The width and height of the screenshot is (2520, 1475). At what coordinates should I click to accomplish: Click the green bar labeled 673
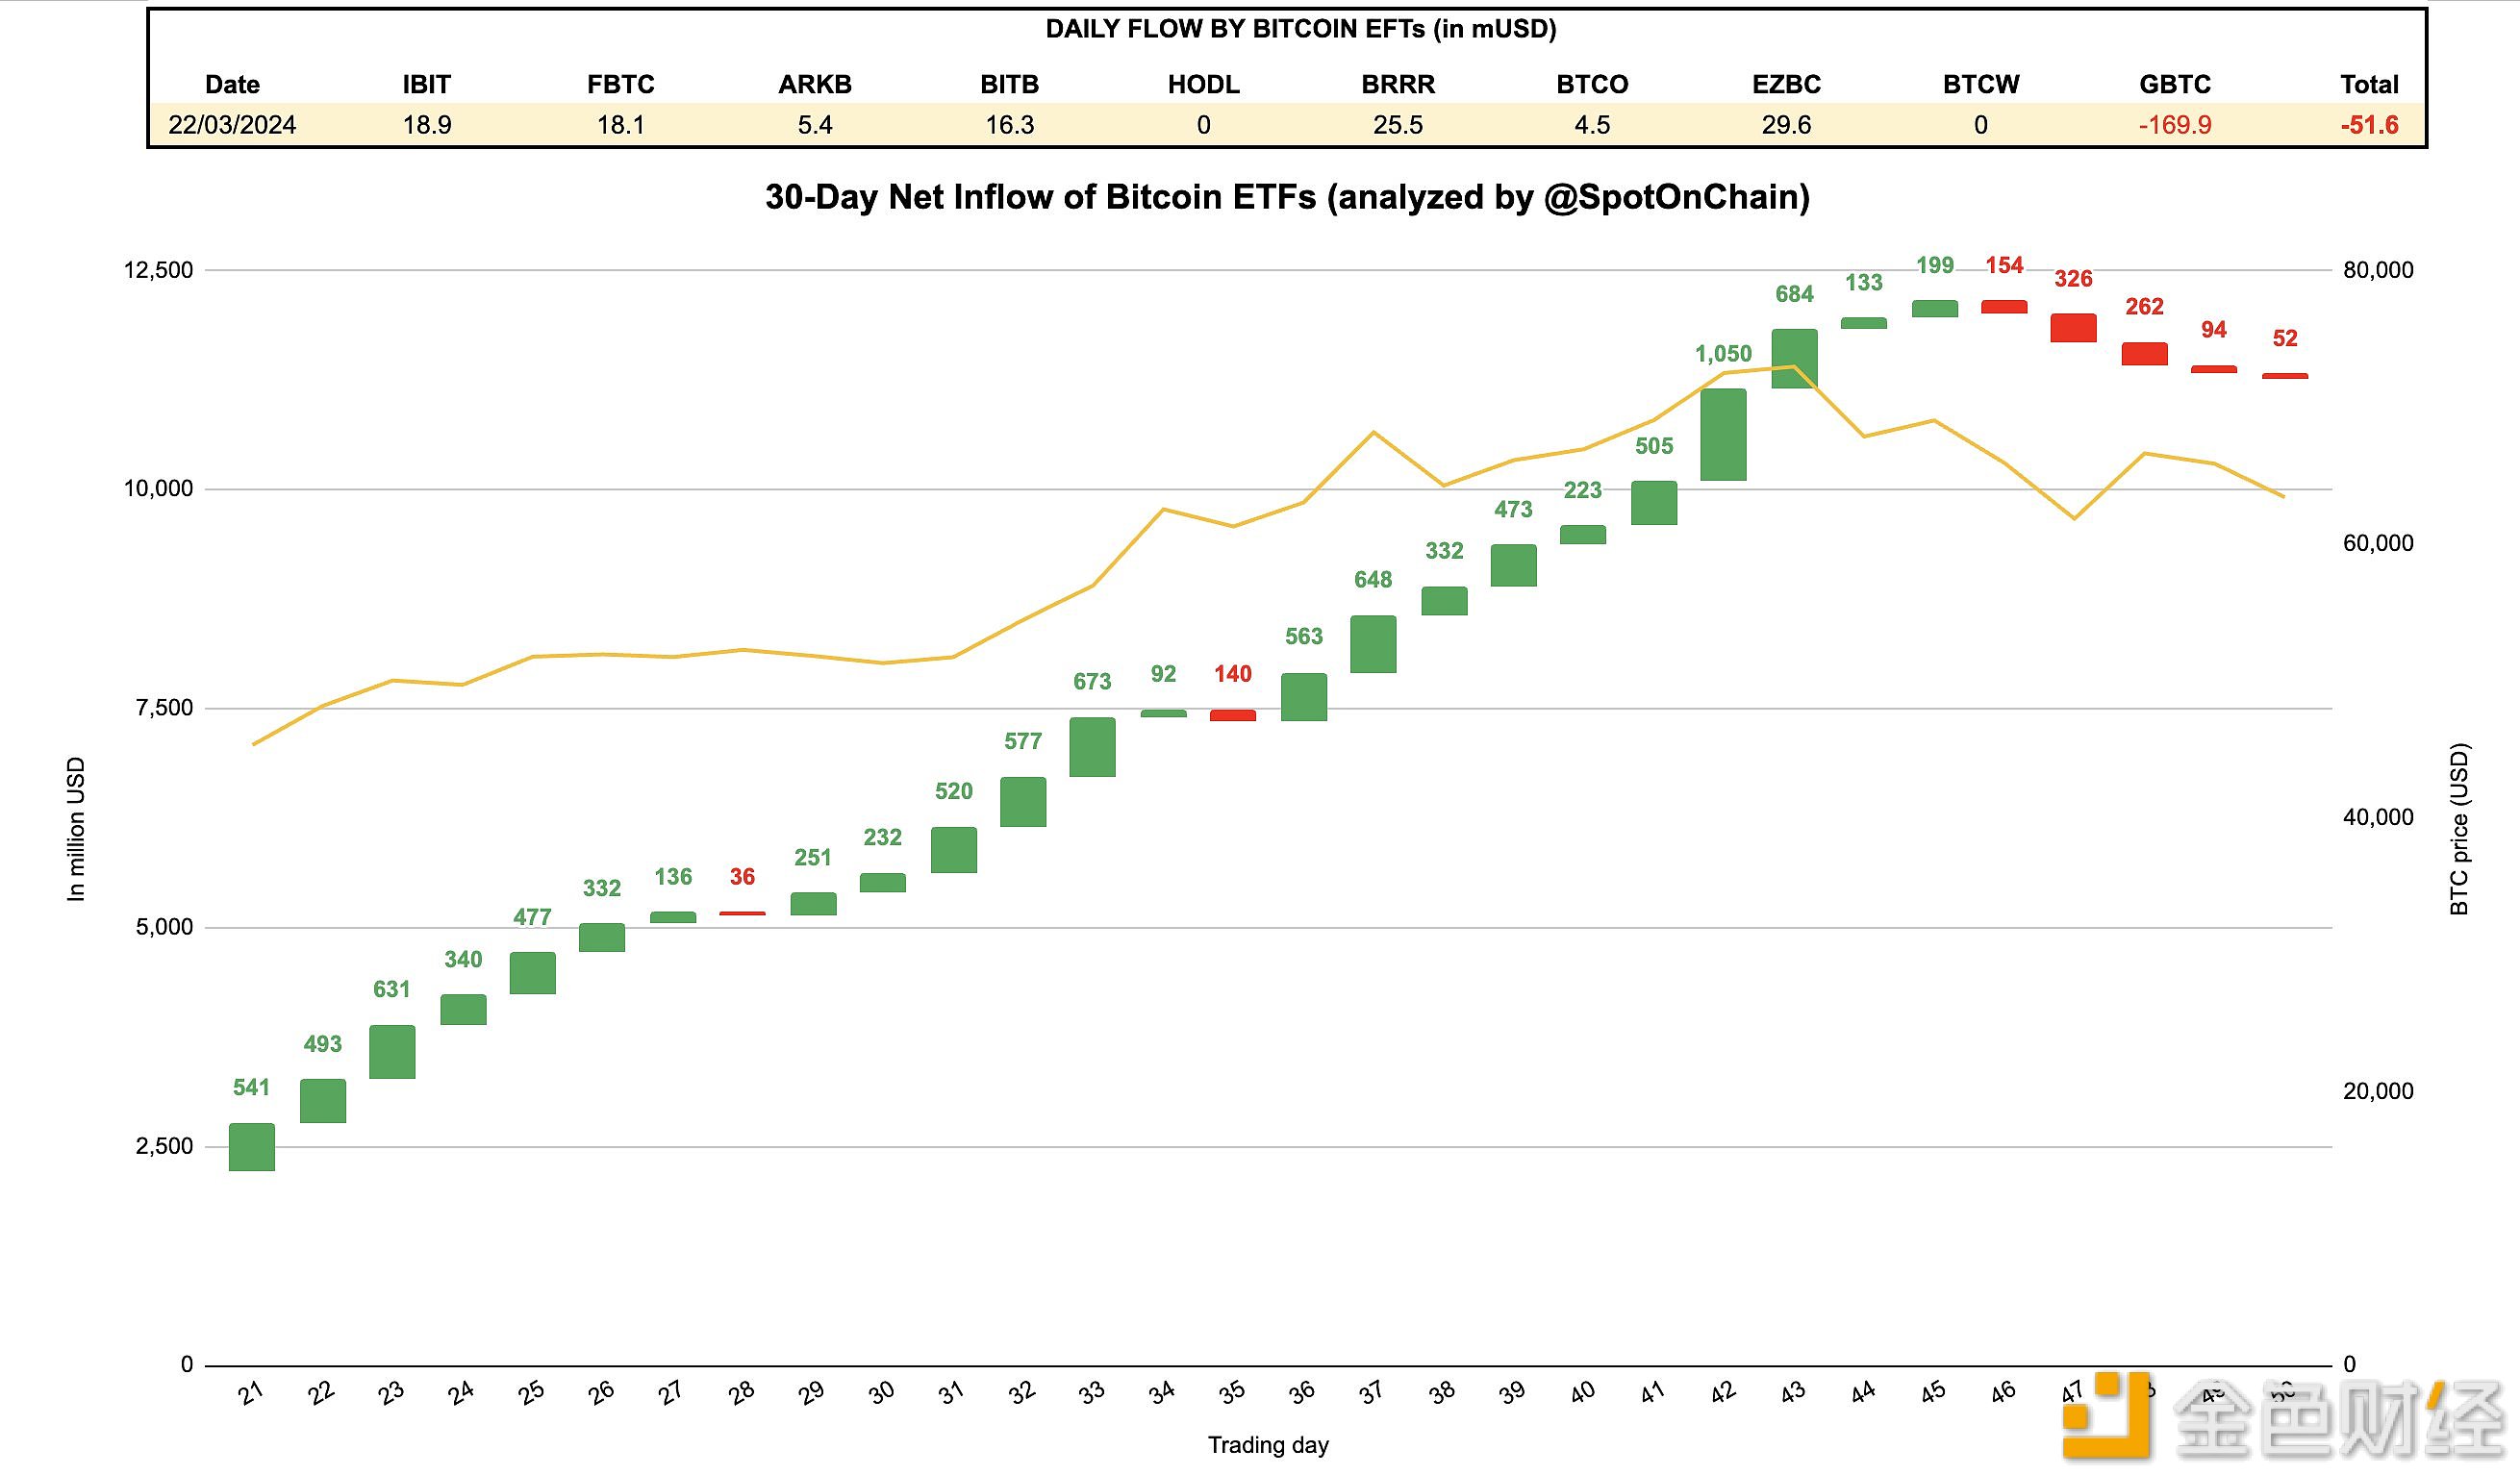1092,747
